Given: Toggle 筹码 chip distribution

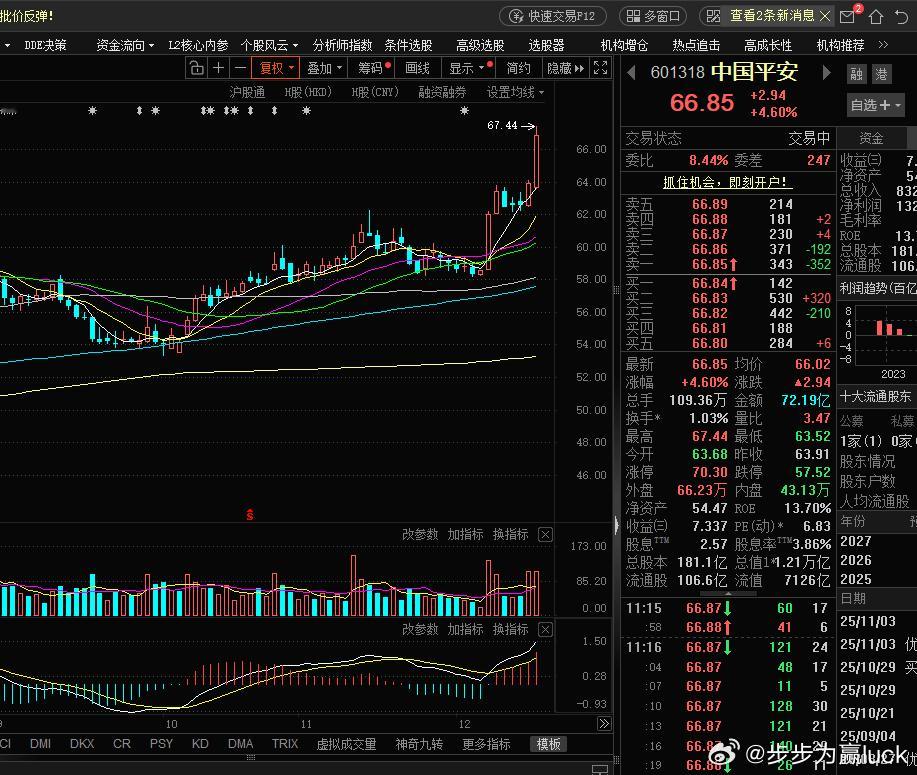Looking at the screenshot, I should point(374,68).
